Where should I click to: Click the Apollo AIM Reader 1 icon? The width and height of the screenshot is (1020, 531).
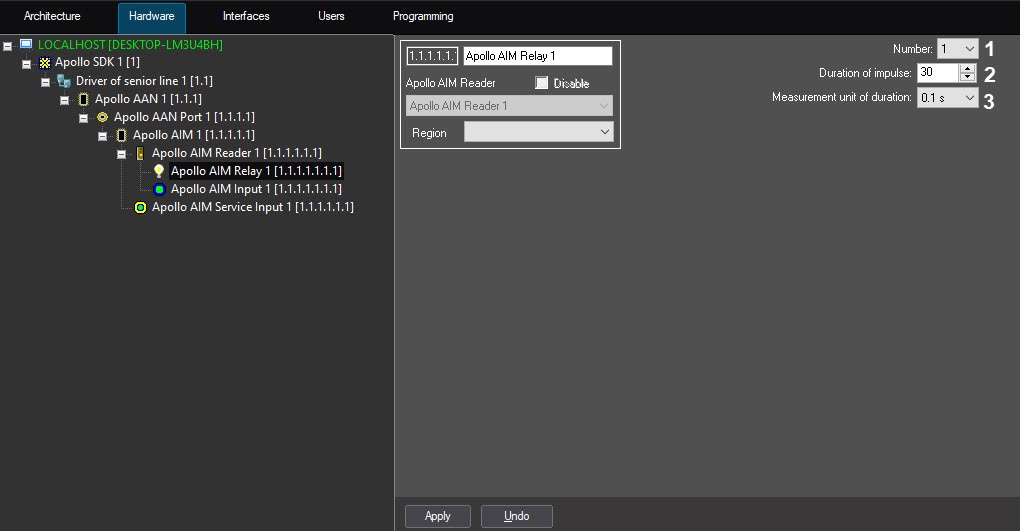(x=140, y=154)
